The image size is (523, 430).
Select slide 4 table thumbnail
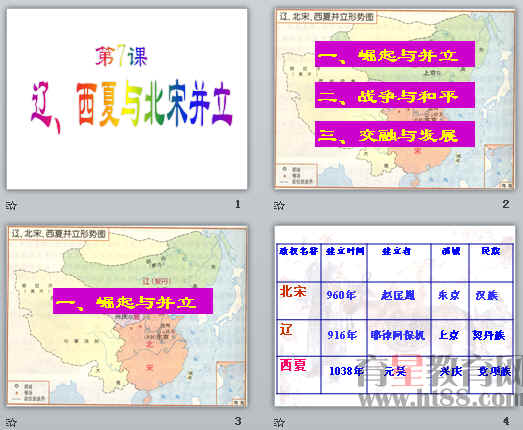pyautogui.click(x=394, y=316)
